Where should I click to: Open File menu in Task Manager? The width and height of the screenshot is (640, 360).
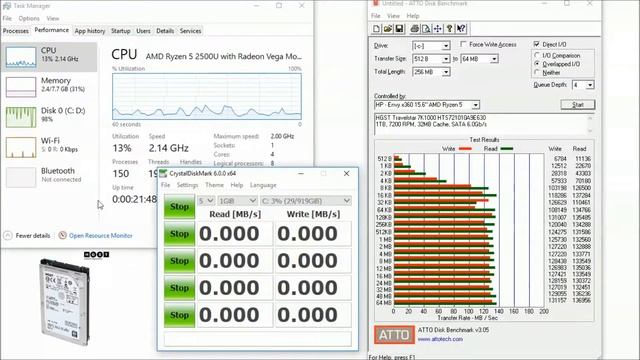click(x=7, y=18)
